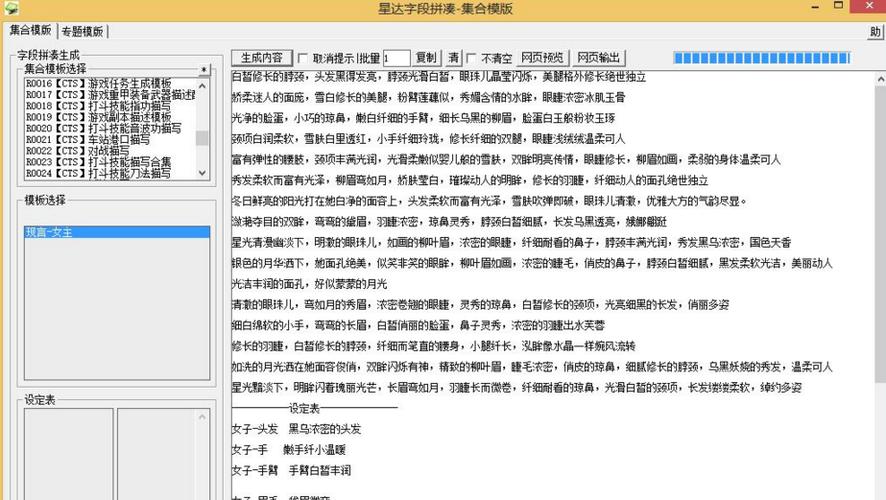Select R0017 游戏重甲装备武器描述
Image resolution: width=886 pixels, height=500 pixels.
(x=110, y=94)
